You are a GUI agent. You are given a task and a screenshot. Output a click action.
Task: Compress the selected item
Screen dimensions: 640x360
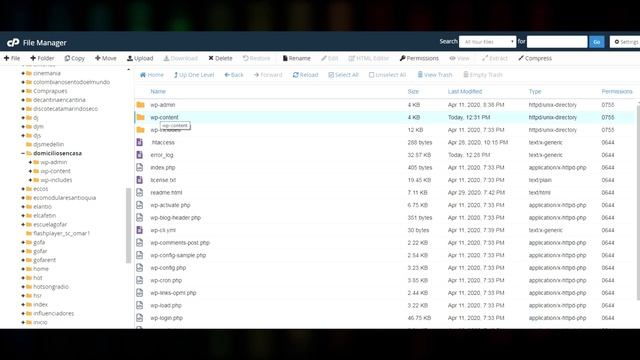pos(535,58)
